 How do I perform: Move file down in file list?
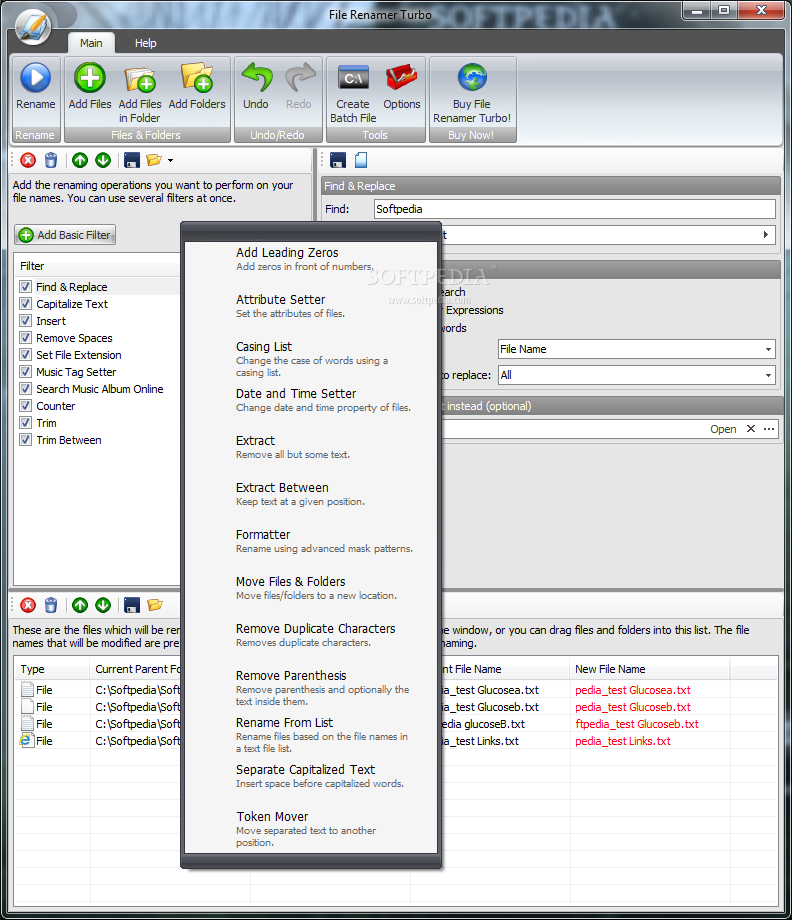(103, 605)
